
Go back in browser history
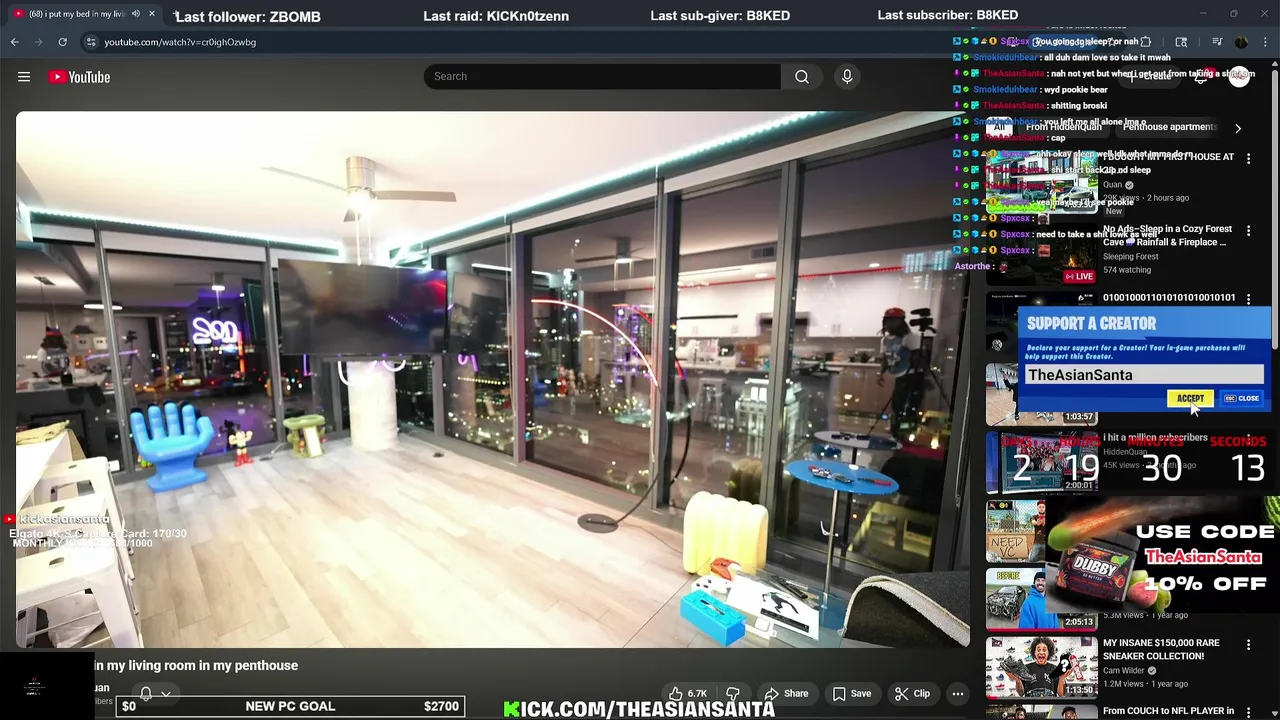(14, 42)
